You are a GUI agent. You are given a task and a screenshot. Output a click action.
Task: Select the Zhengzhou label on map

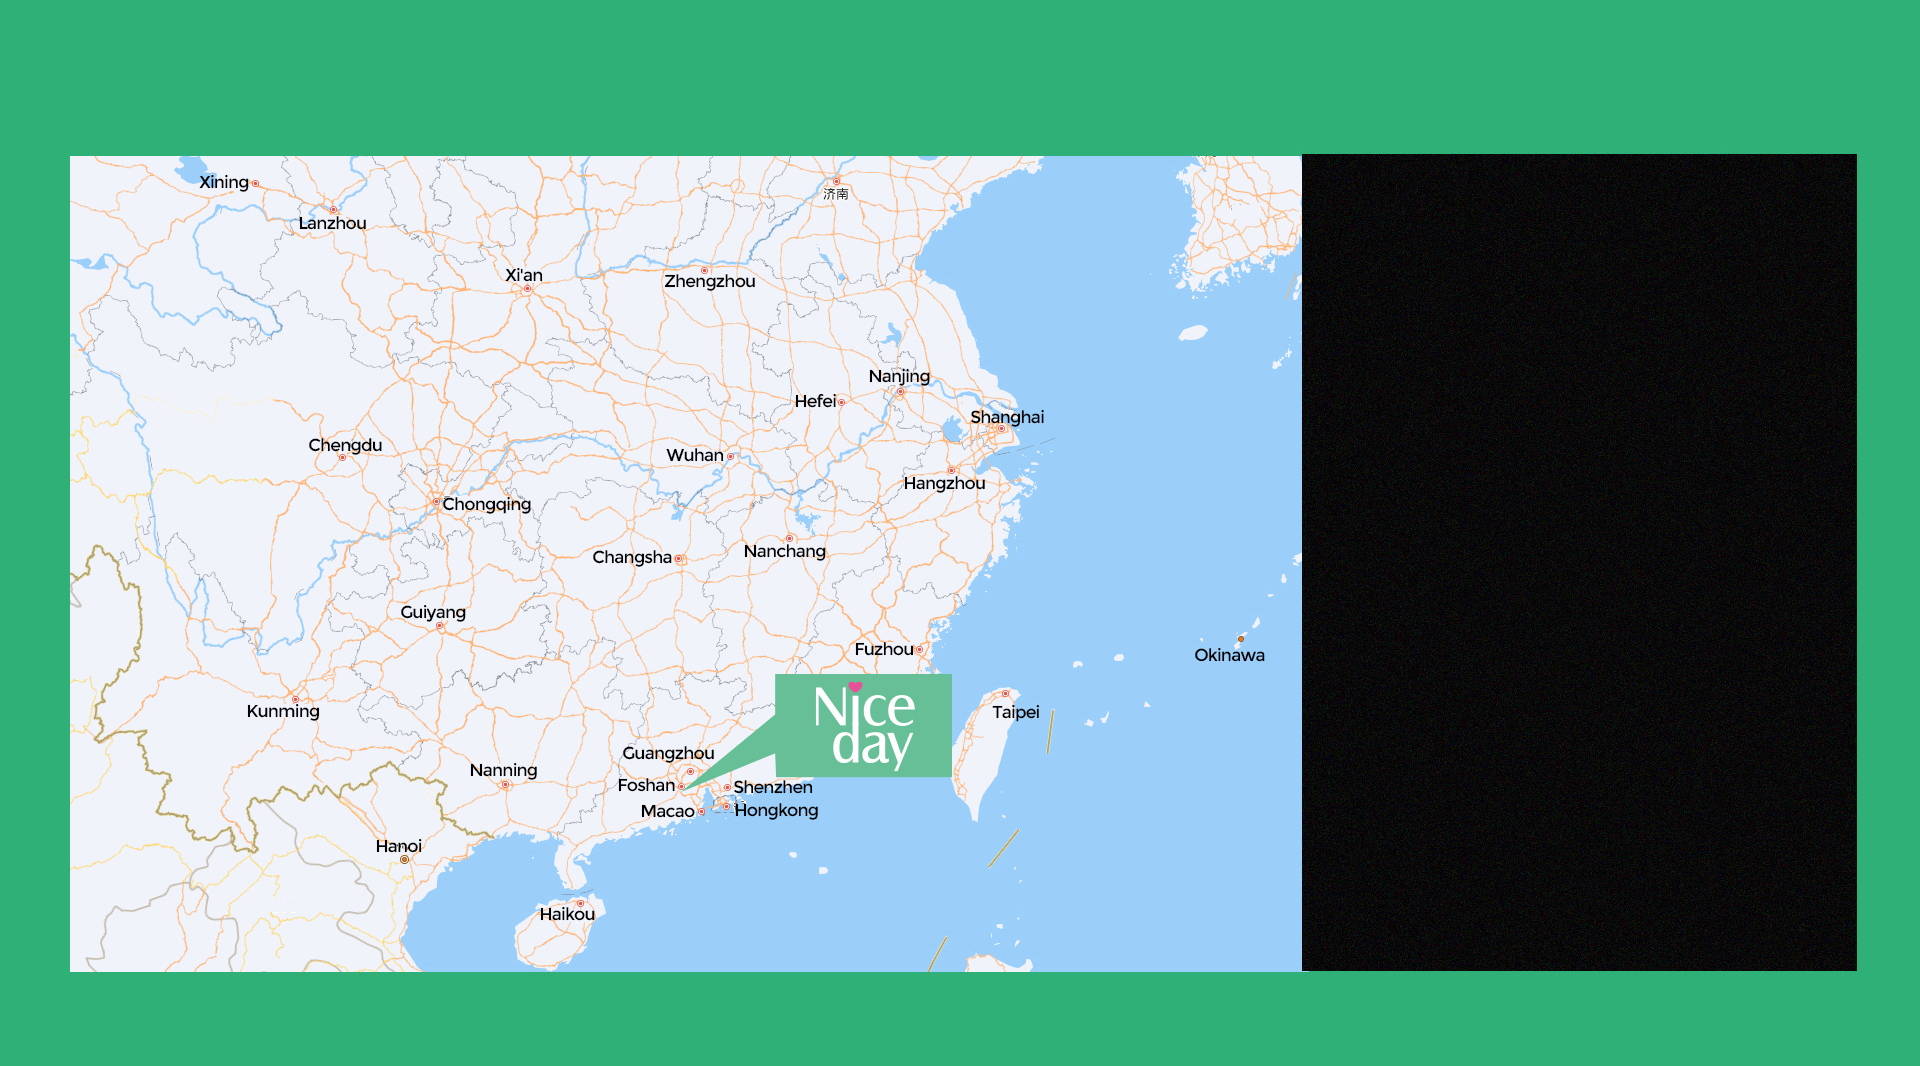(x=710, y=282)
